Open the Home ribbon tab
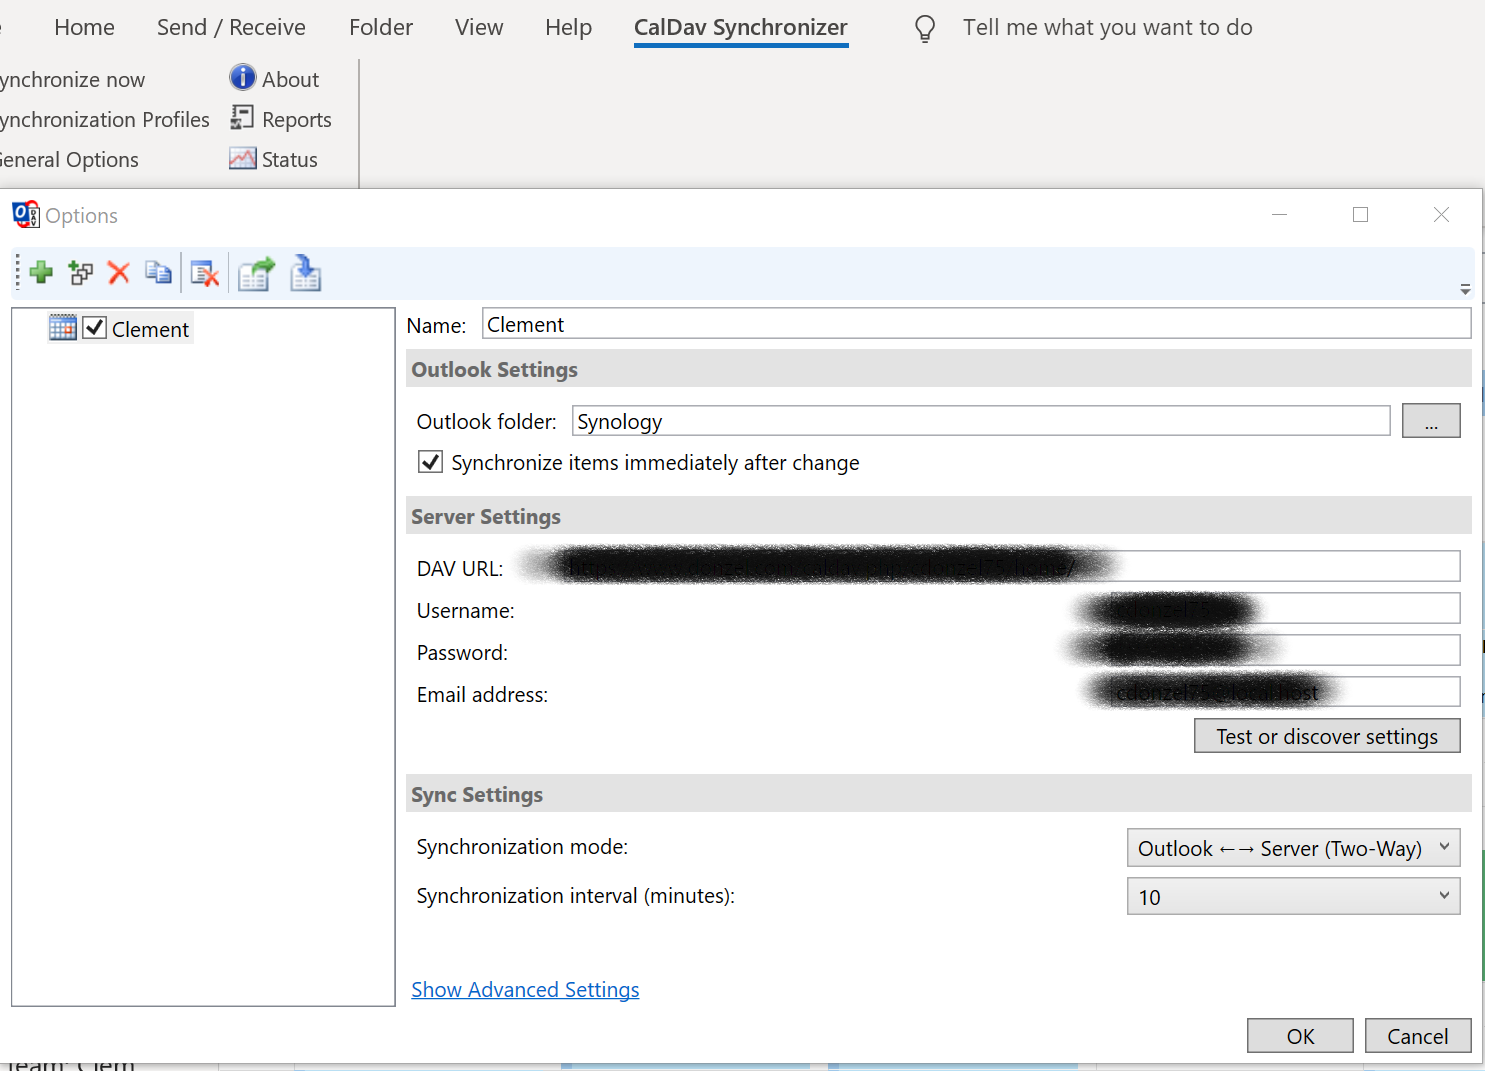 pyautogui.click(x=85, y=27)
